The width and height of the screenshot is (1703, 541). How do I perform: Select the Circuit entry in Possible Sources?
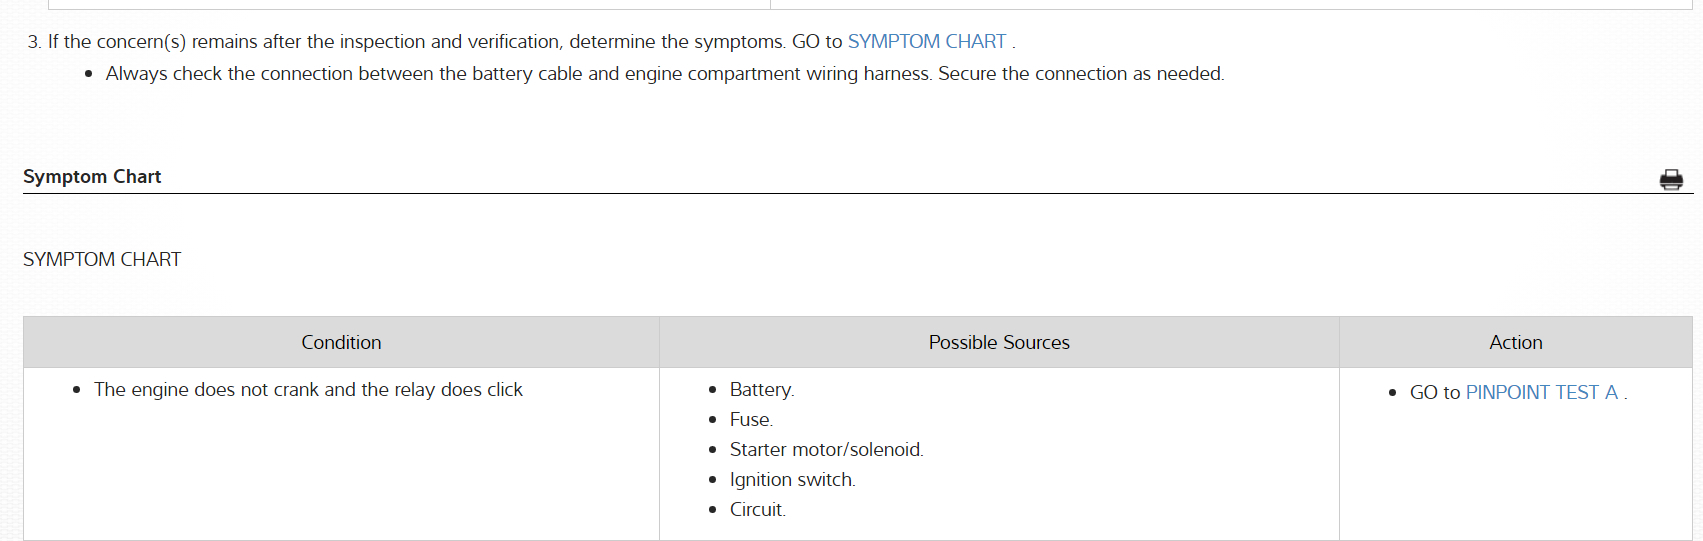tap(757, 510)
